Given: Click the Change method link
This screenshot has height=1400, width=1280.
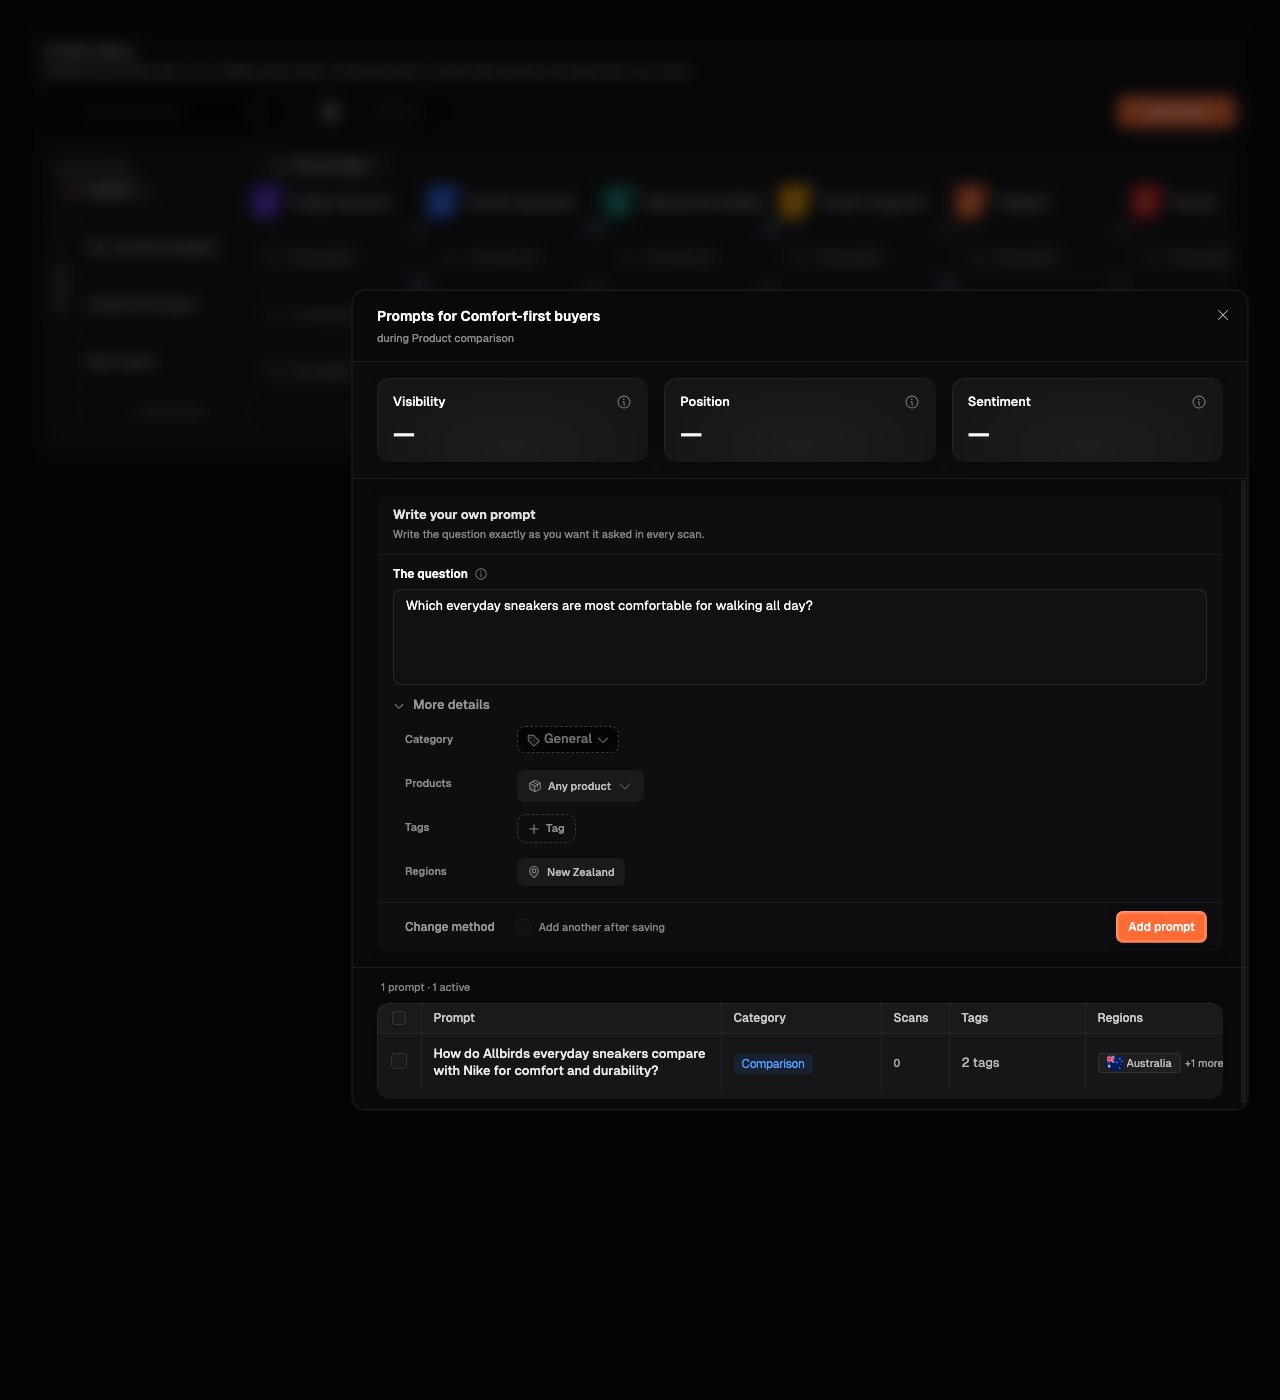Looking at the screenshot, I should click(450, 927).
